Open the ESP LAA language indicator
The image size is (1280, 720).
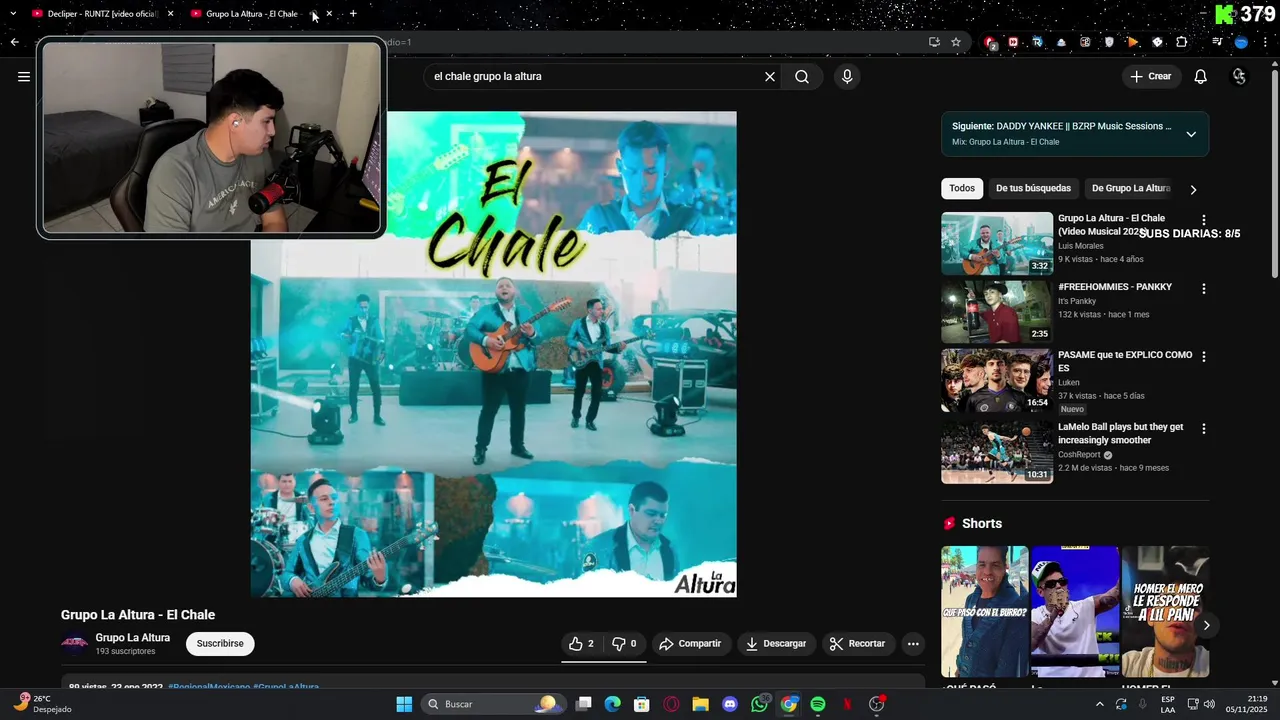click(1168, 704)
